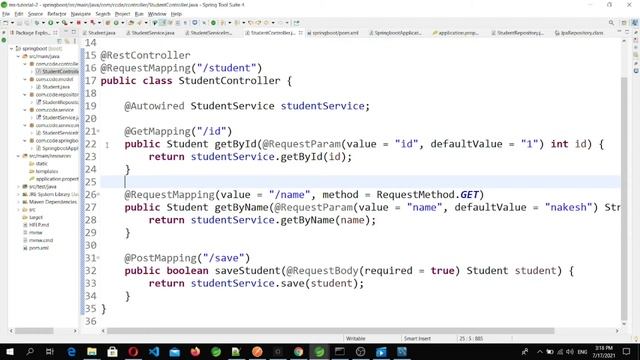
Task: Click the Debug bug toolbar icon
Action: [x=37, y=23]
